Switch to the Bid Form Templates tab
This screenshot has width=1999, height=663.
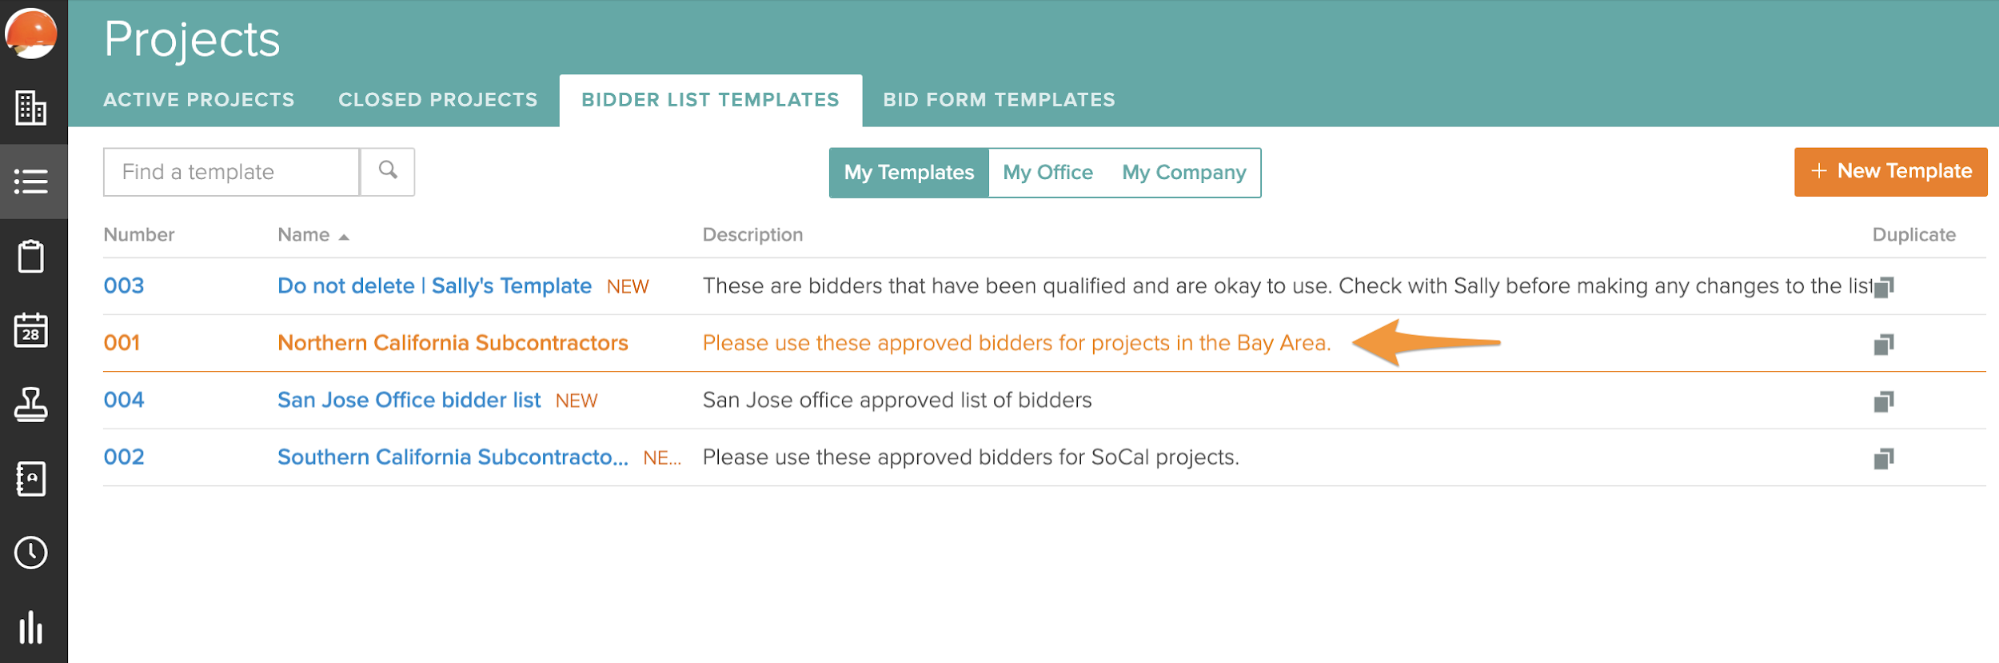(998, 100)
